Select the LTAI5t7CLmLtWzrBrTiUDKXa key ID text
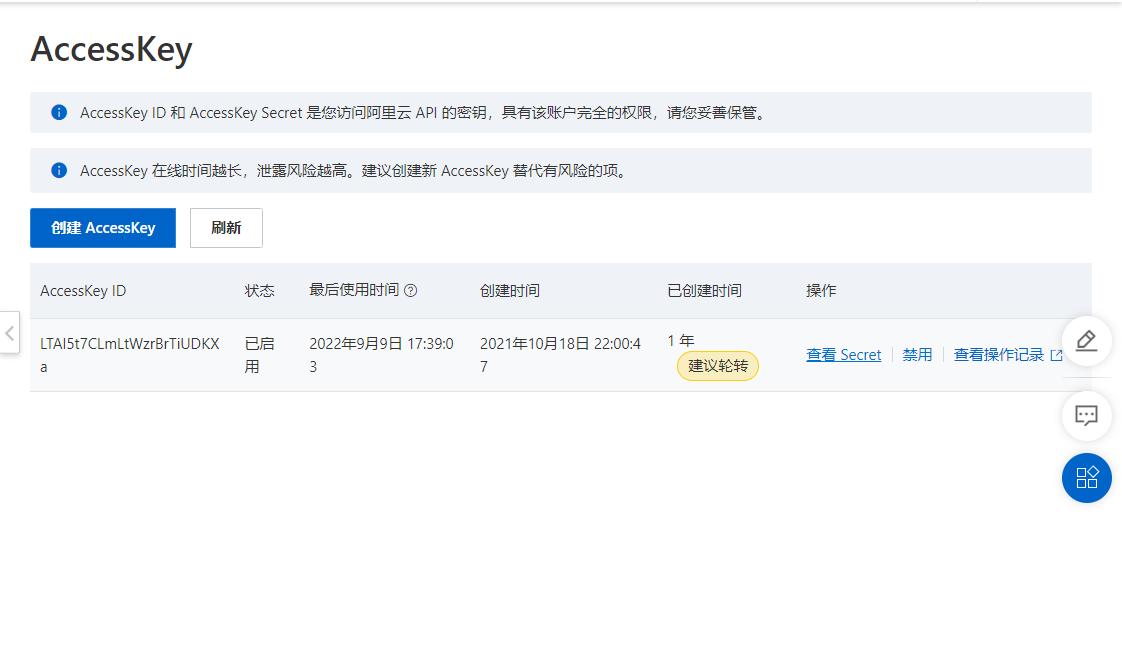 [x=129, y=344]
